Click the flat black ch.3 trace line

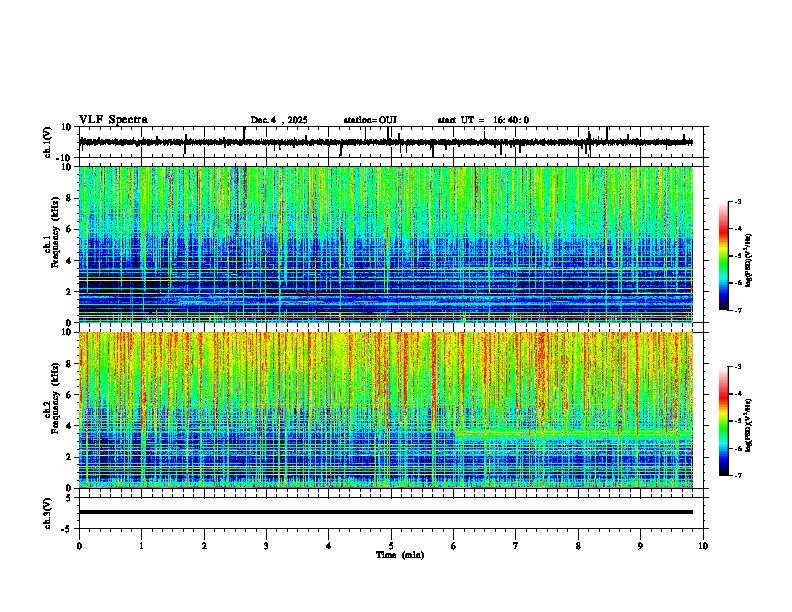[385, 512]
